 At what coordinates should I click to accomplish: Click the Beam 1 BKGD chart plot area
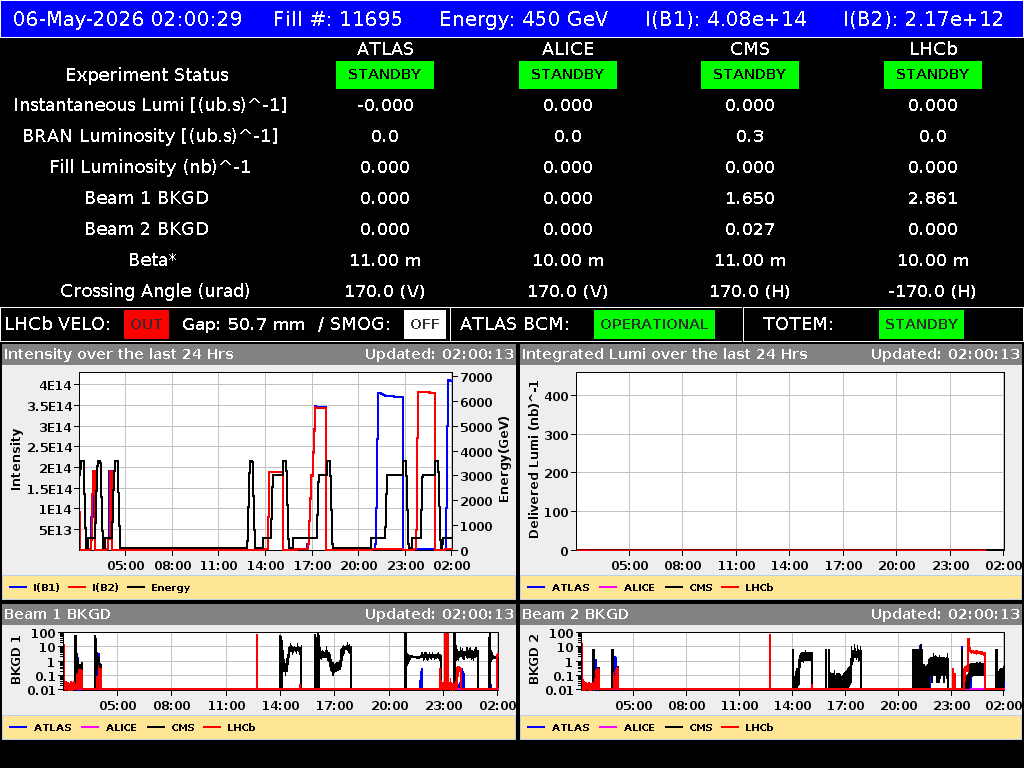281,661
